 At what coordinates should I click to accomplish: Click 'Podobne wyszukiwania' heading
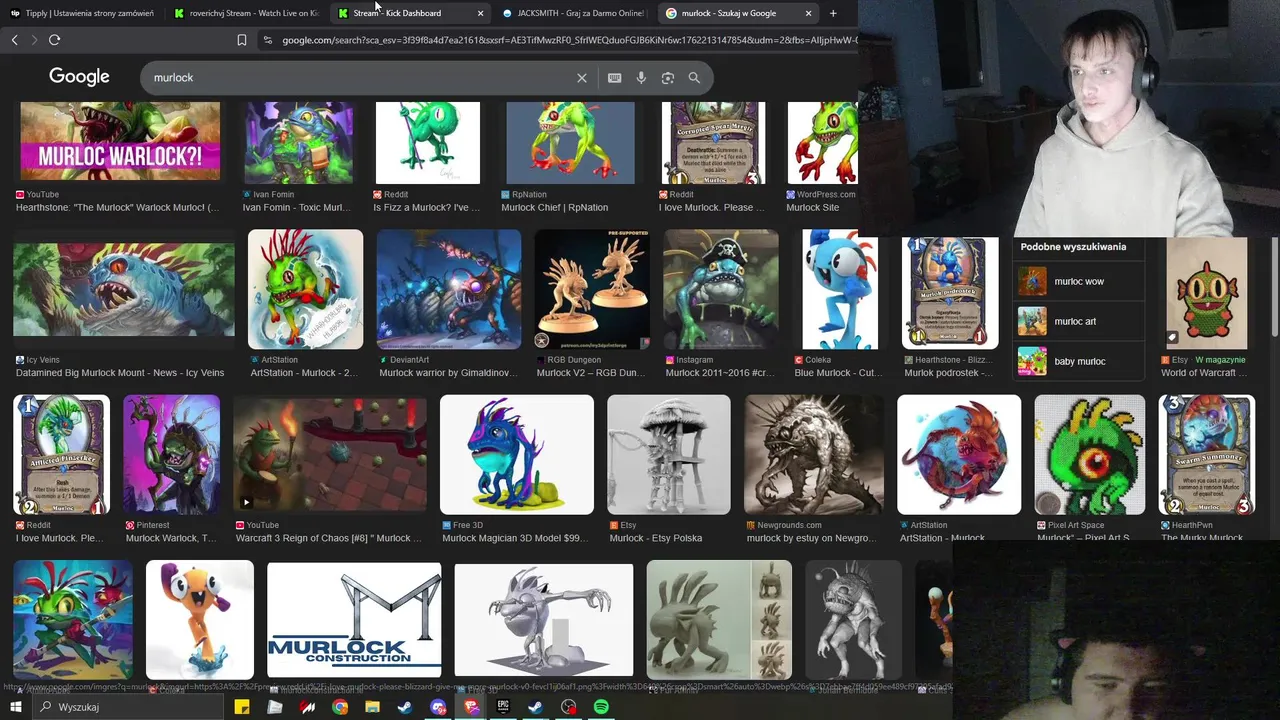pos(1073,247)
